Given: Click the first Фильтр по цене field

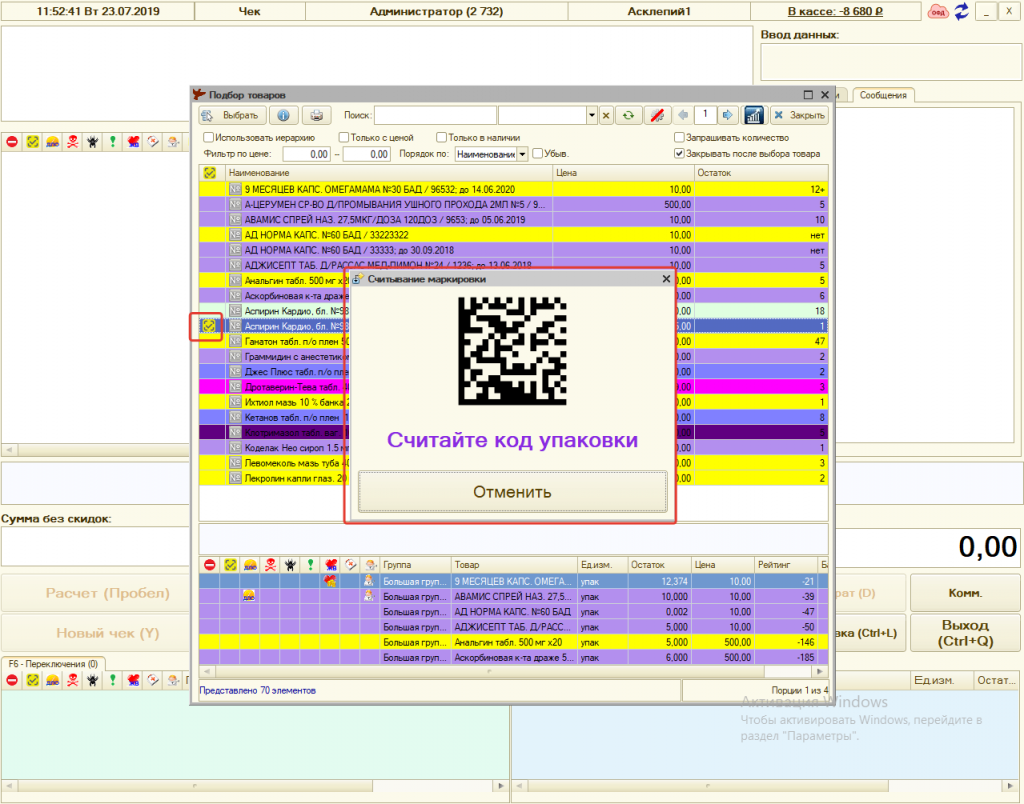Looking at the screenshot, I should [x=306, y=155].
